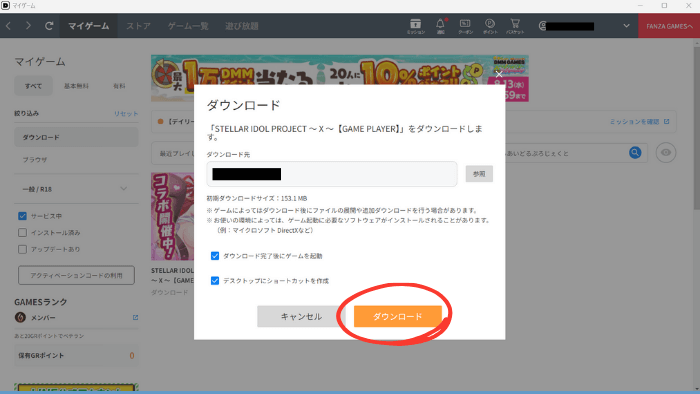Uncheck the サービス中 filter

click(22, 216)
